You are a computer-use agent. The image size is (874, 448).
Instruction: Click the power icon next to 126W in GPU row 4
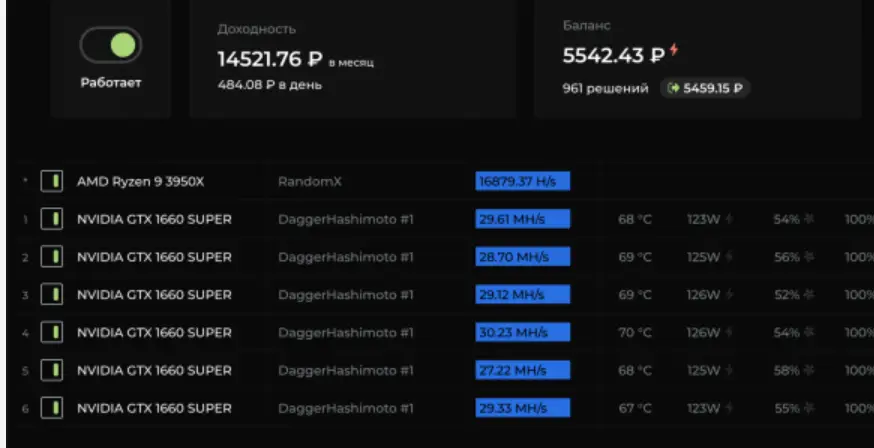pos(727,333)
